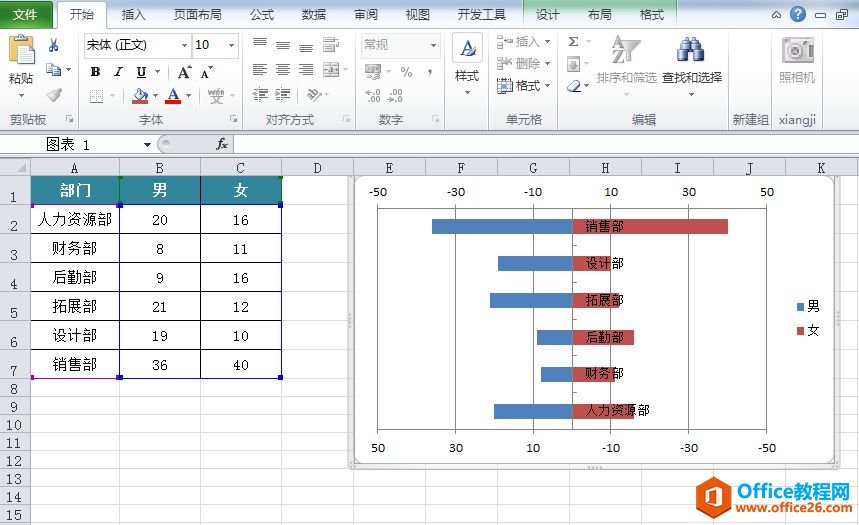Image resolution: width=859 pixels, height=525 pixels.
Task: Apply the fill color bucket
Action: [x=140, y=96]
